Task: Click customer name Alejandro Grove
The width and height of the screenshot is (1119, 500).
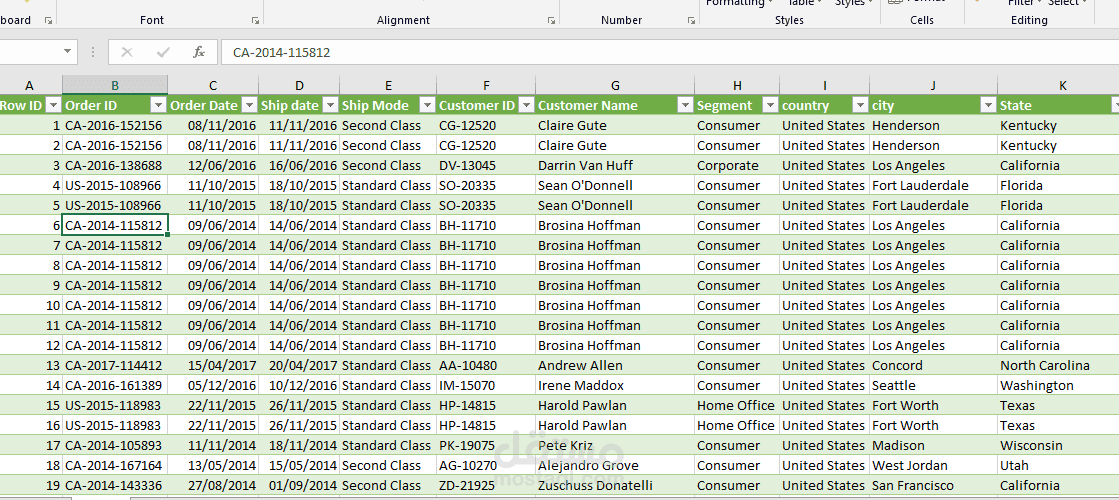Action: coord(614,465)
